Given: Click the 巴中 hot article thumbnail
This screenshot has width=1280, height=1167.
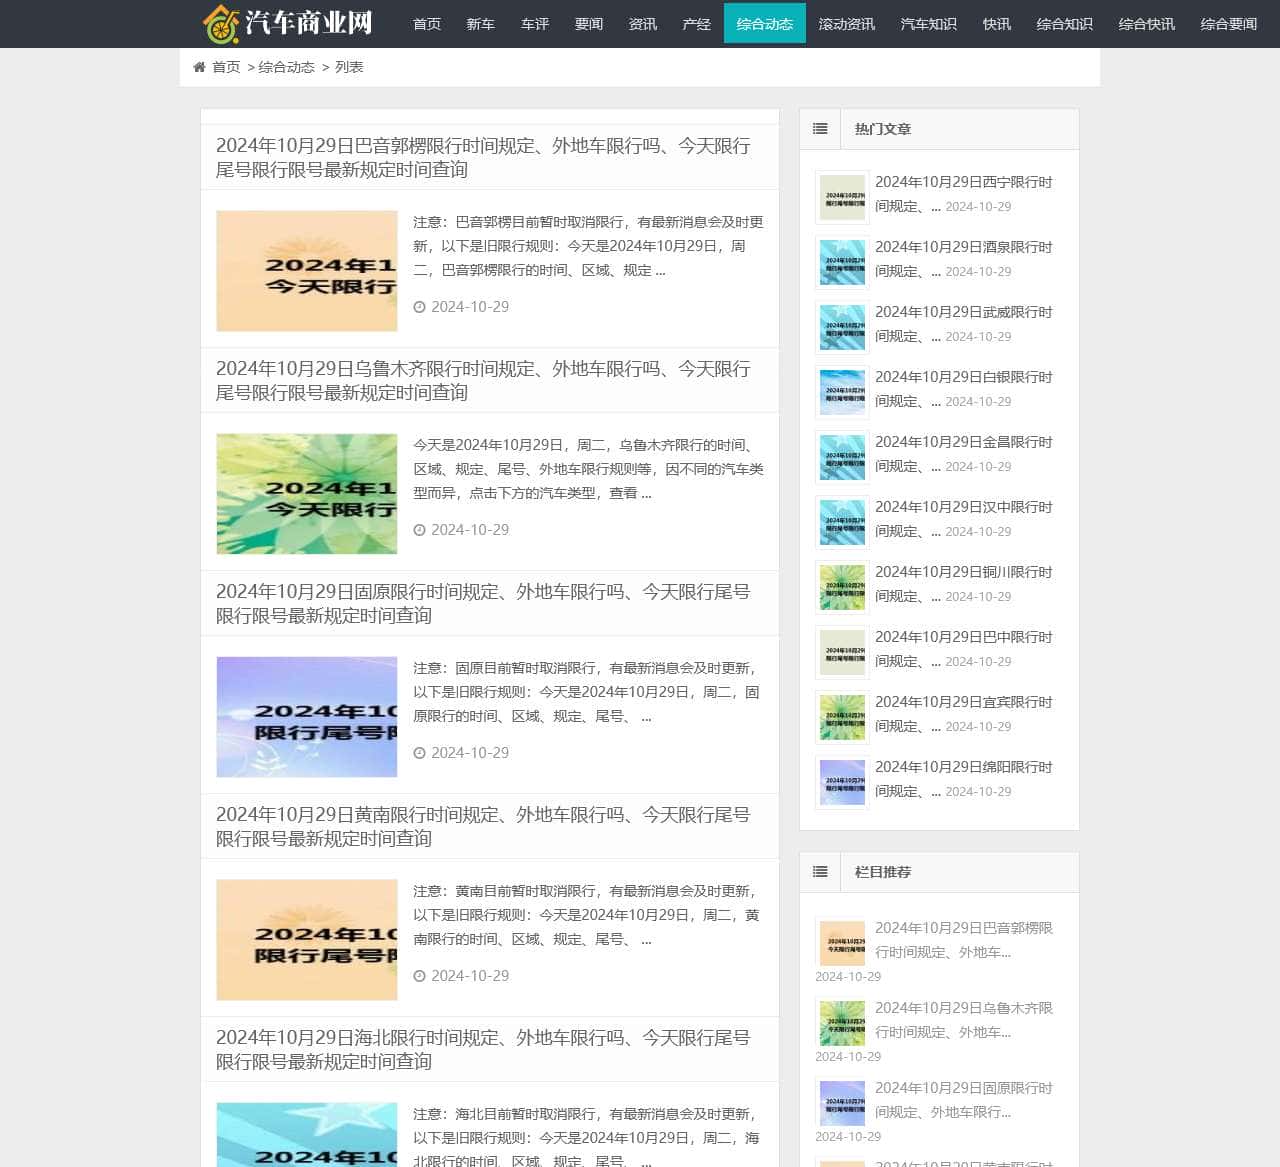Looking at the screenshot, I should 842,652.
